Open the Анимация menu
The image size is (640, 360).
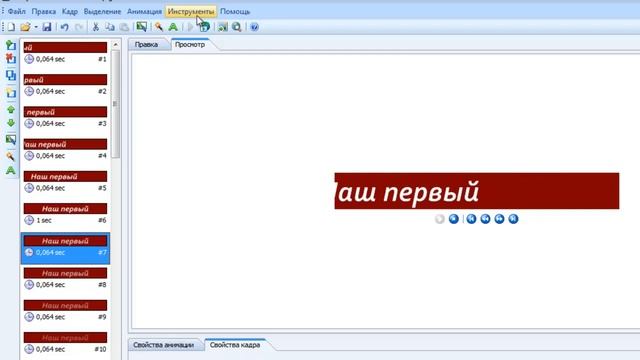point(144,11)
